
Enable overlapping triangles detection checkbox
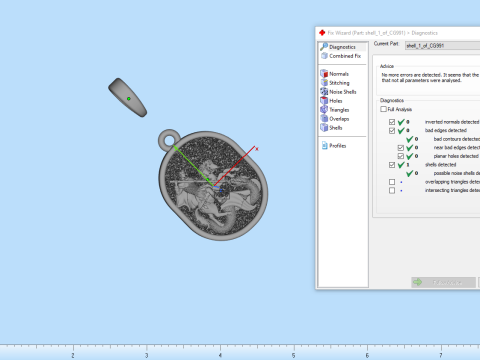pyautogui.click(x=392, y=182)
